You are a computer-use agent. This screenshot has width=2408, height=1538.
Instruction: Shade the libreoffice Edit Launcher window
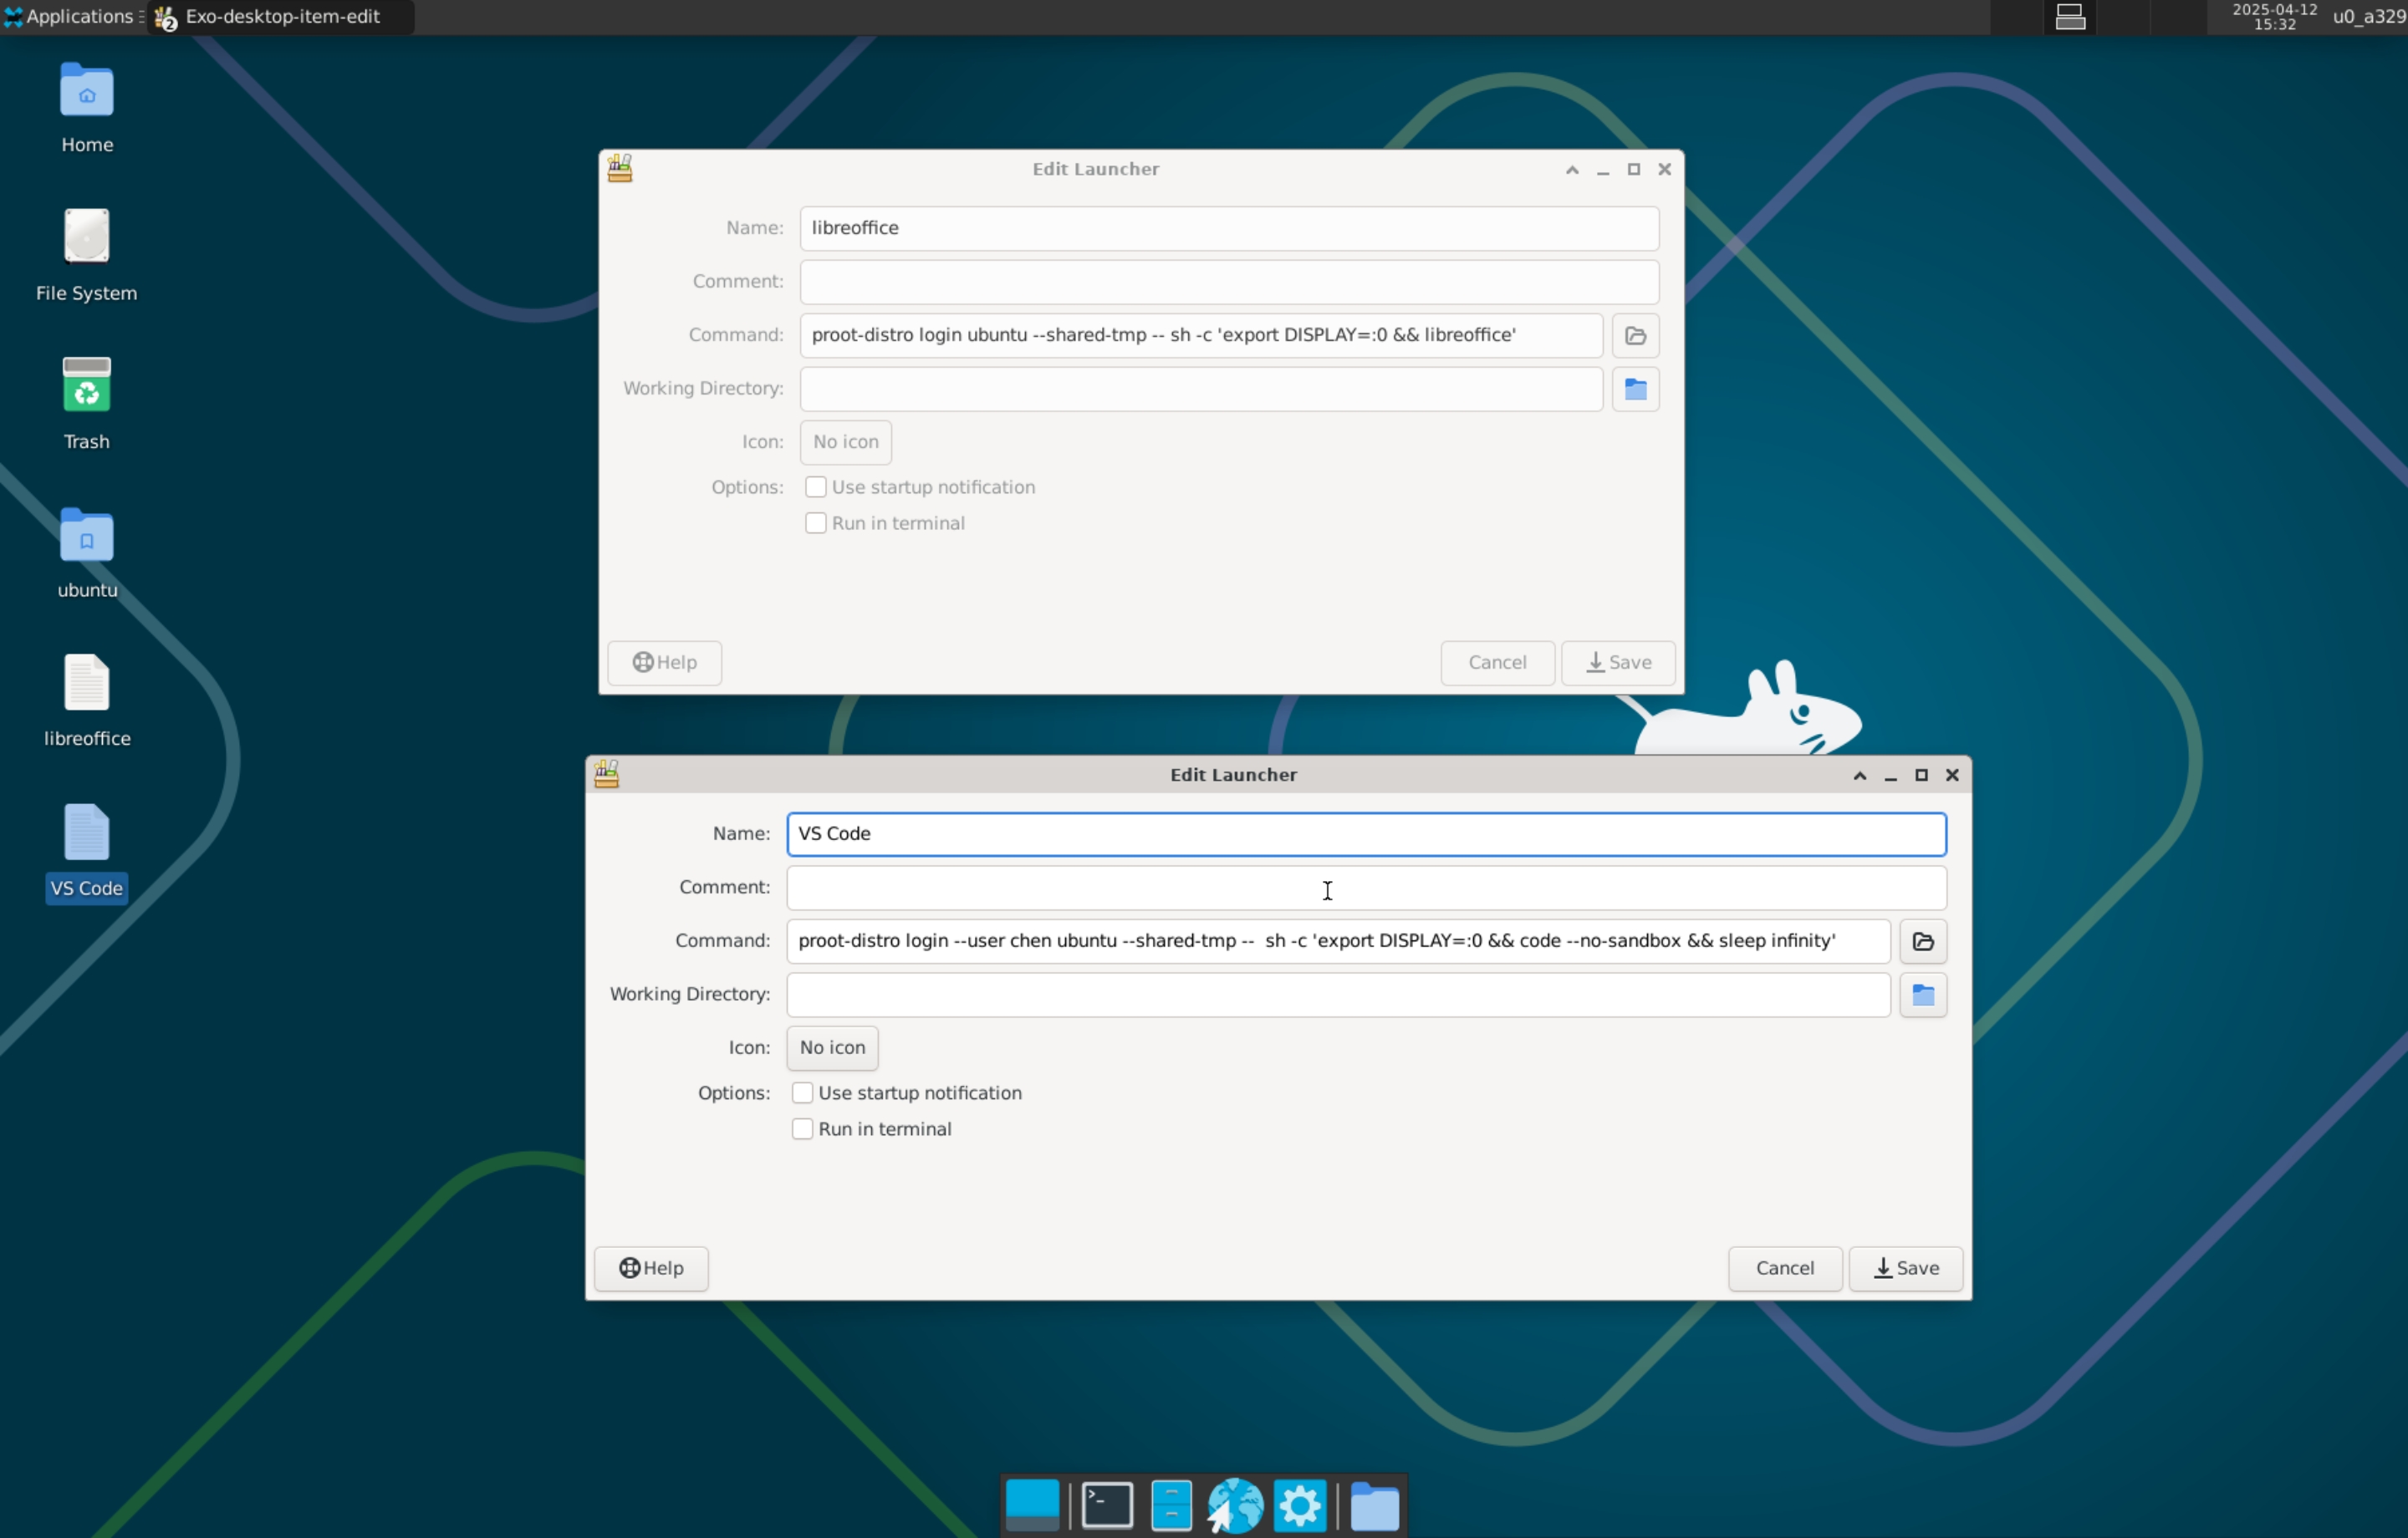[x=1572, y=170]
